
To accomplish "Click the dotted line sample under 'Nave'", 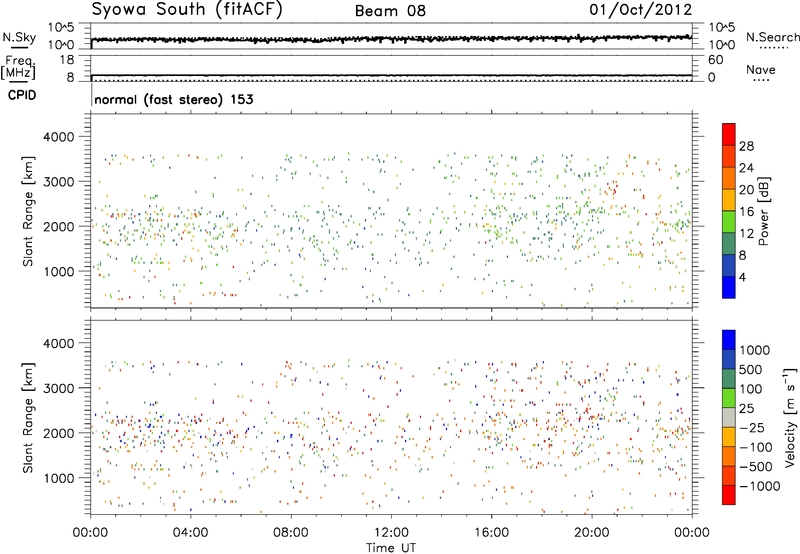I will [x=761, y=80].
